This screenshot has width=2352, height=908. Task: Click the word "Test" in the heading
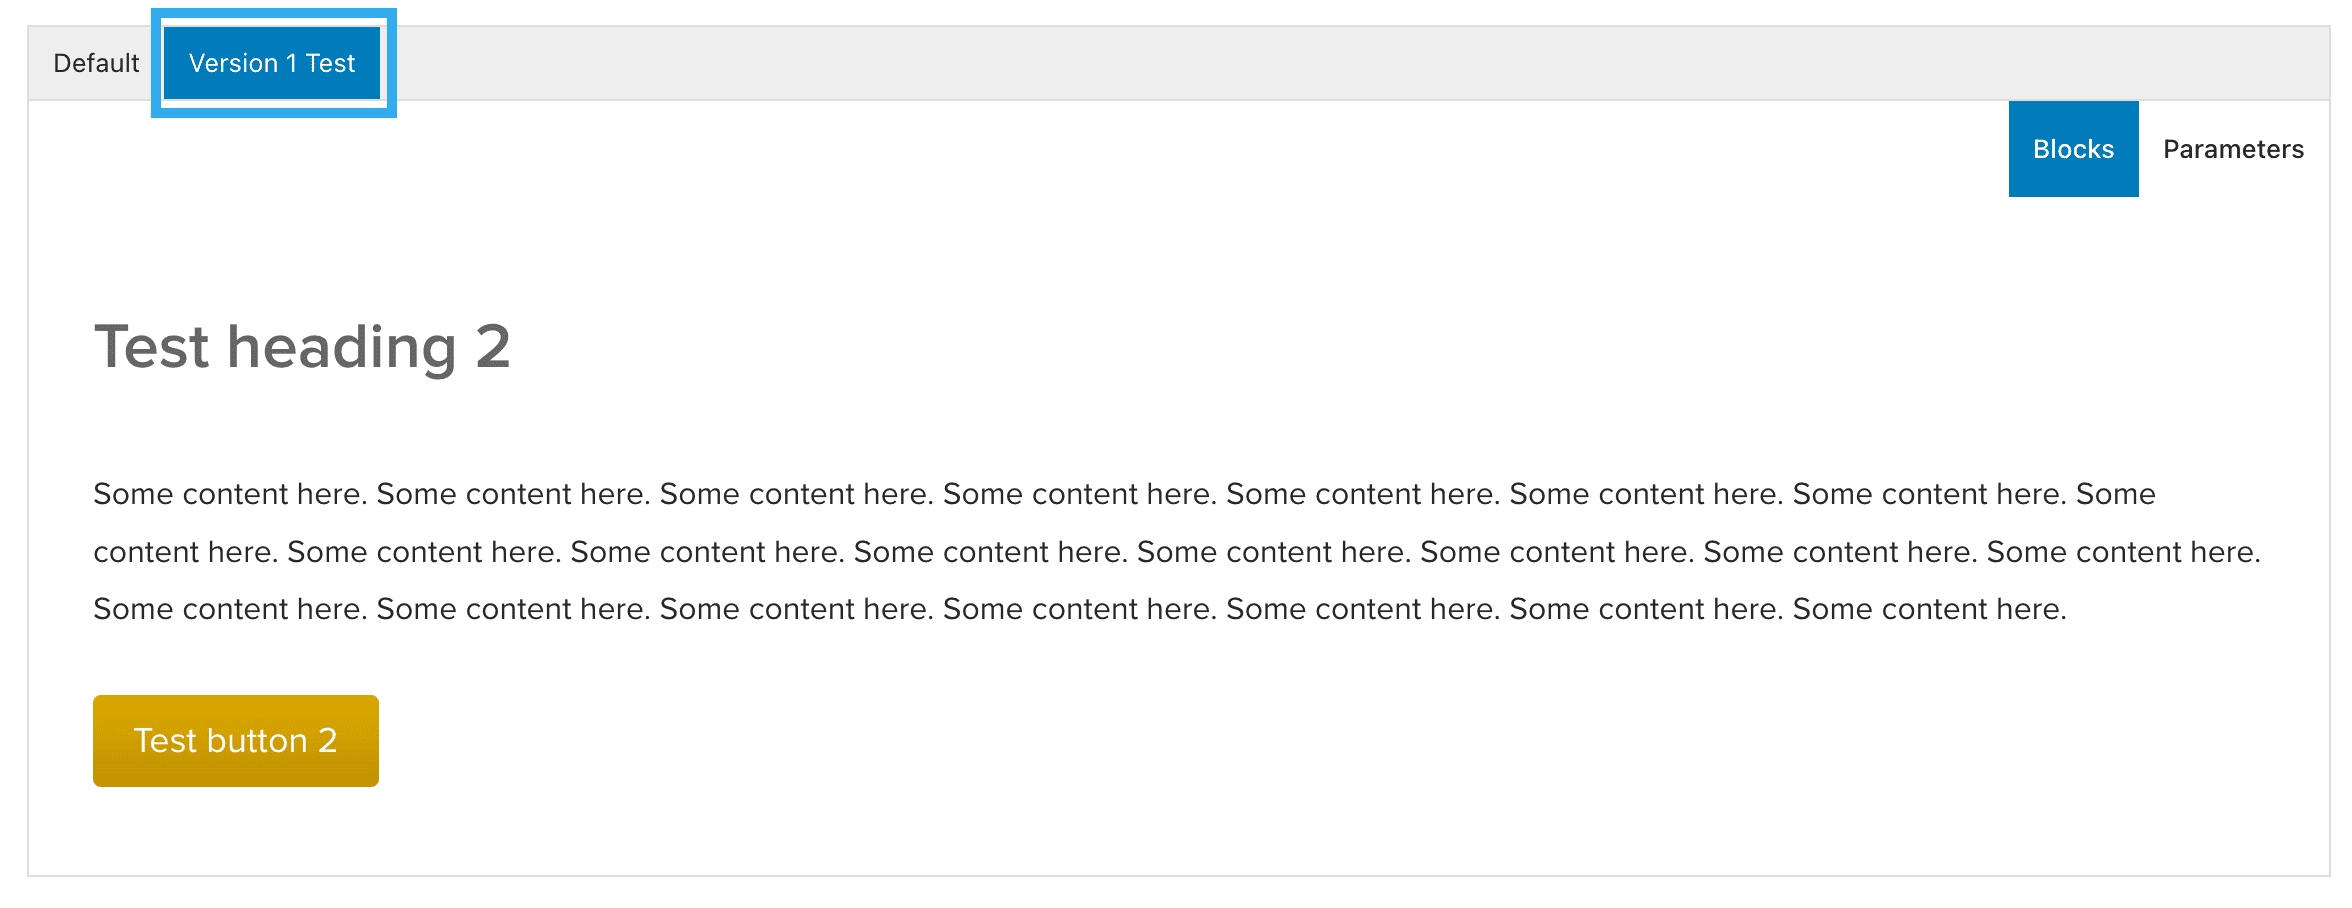(x=151, y=347)
